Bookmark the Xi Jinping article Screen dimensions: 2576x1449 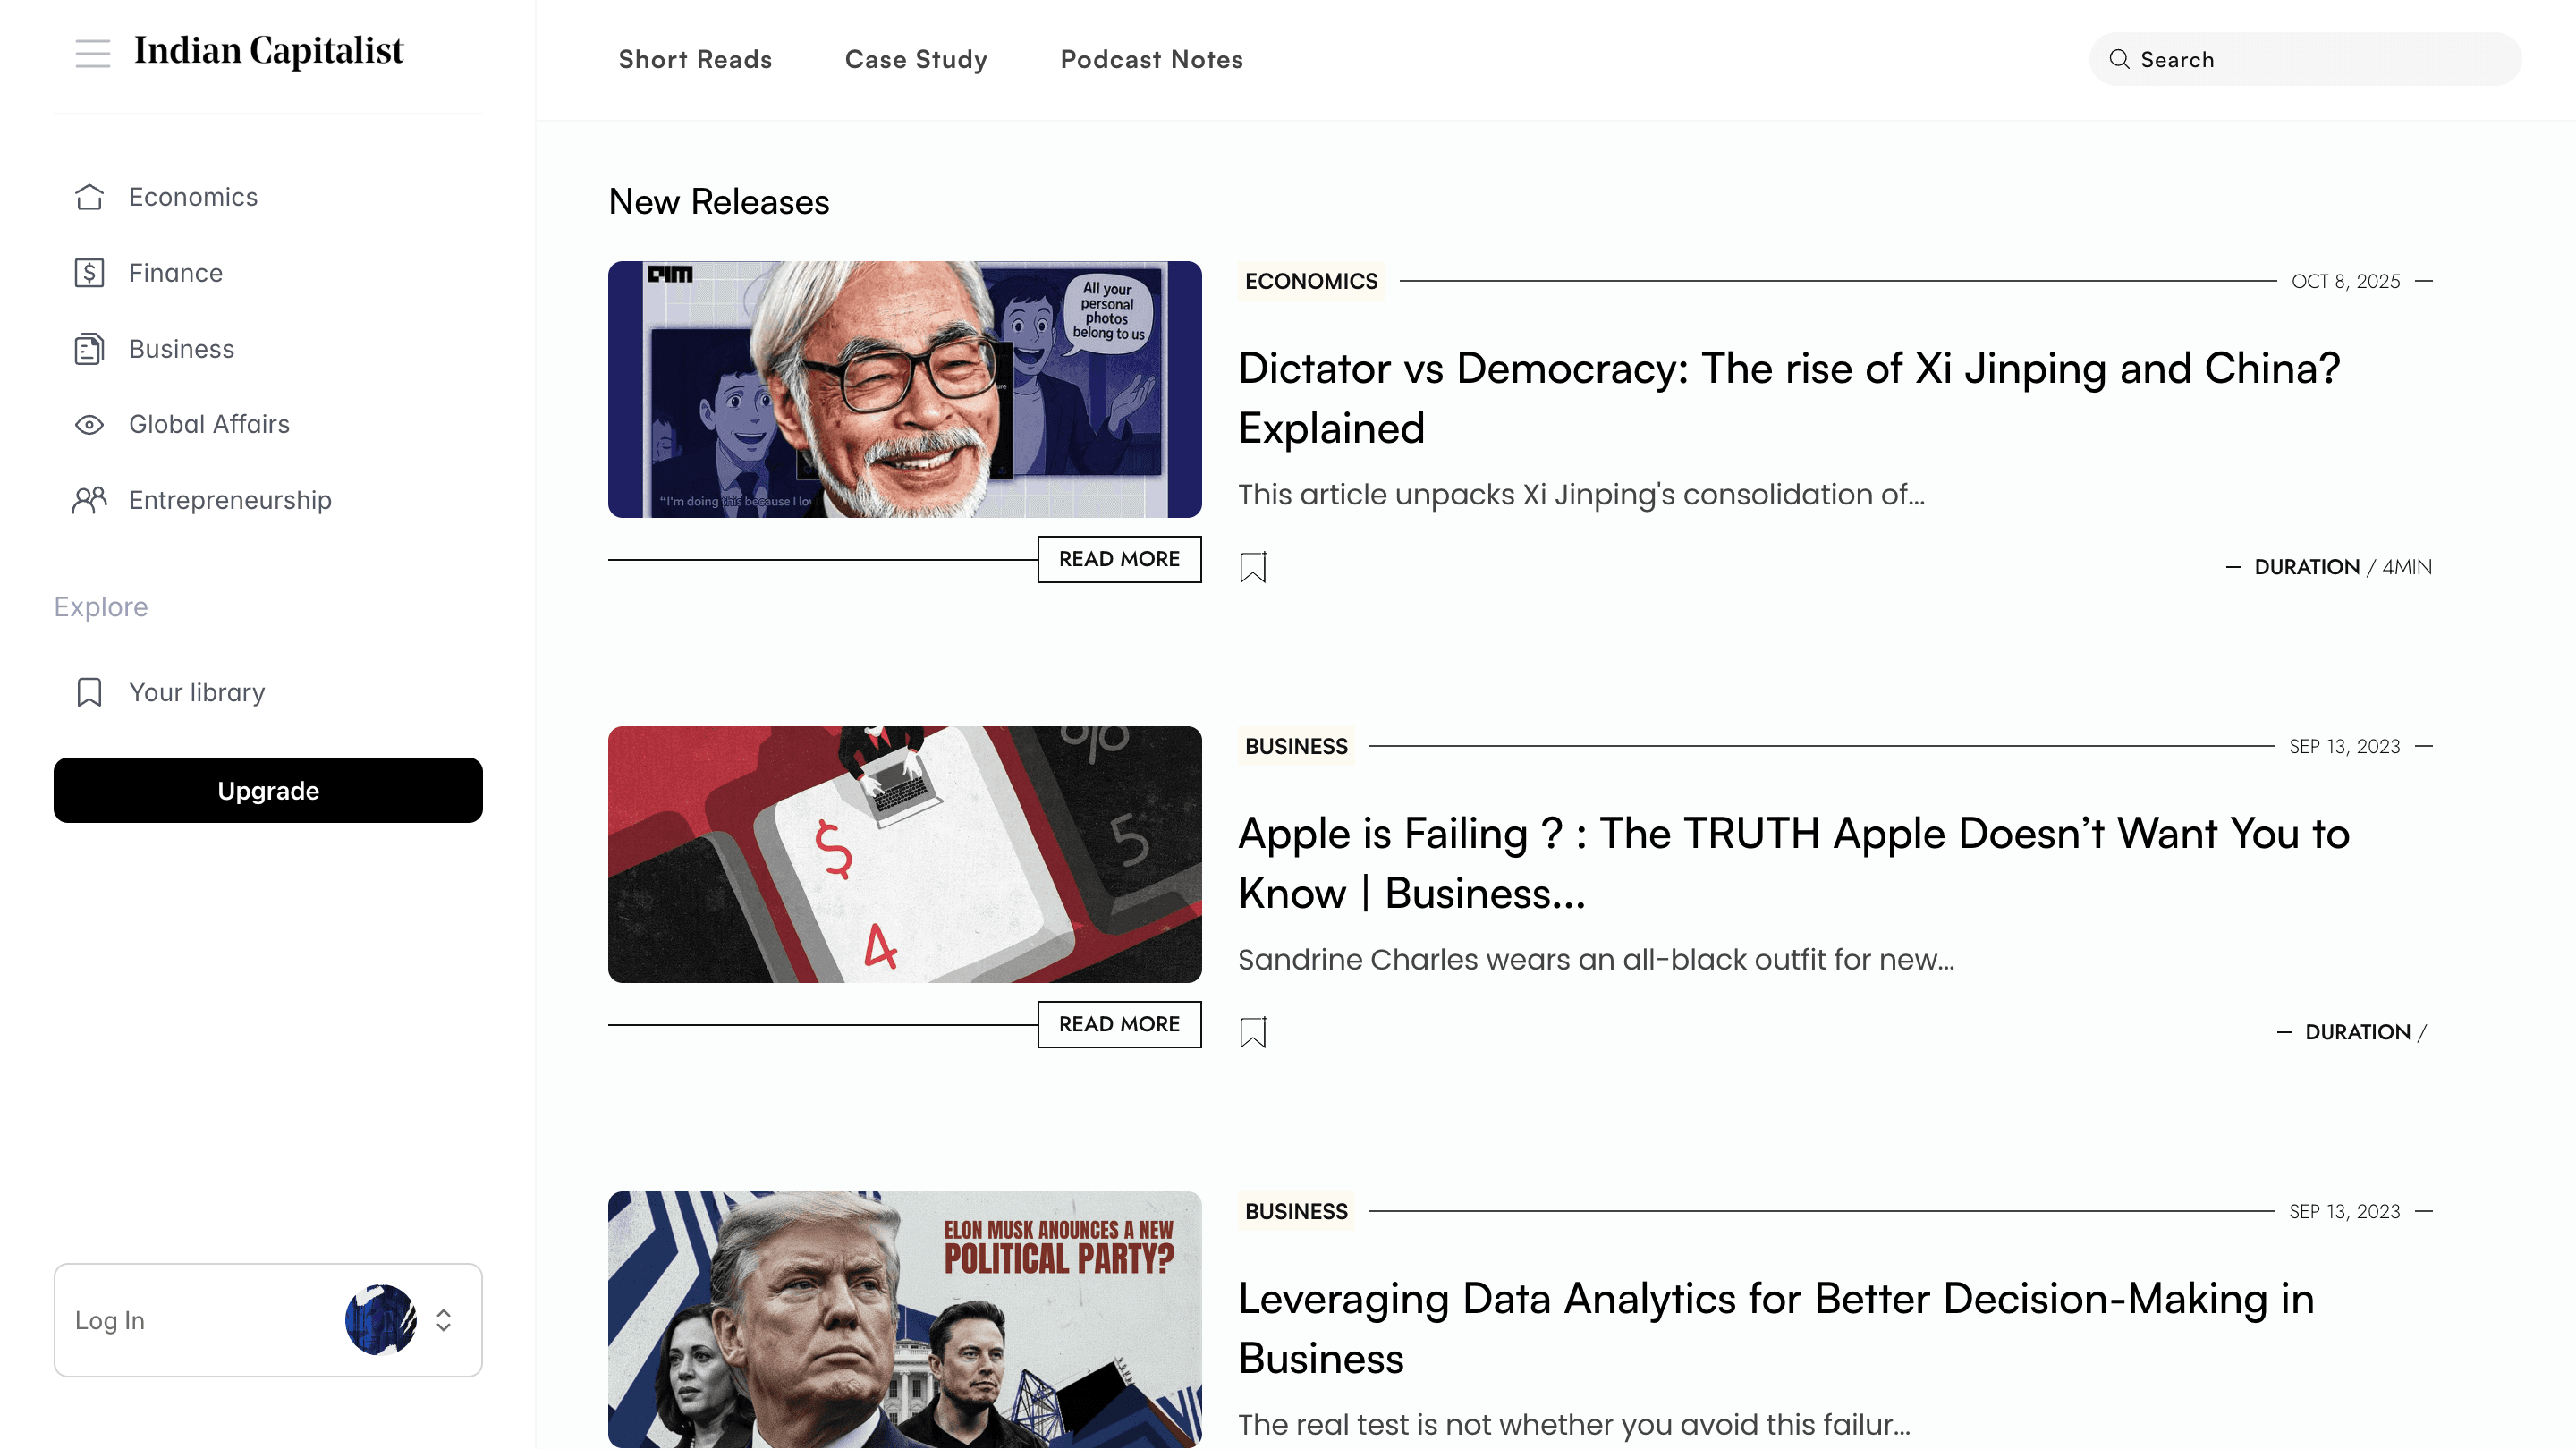coord(1253,567)
